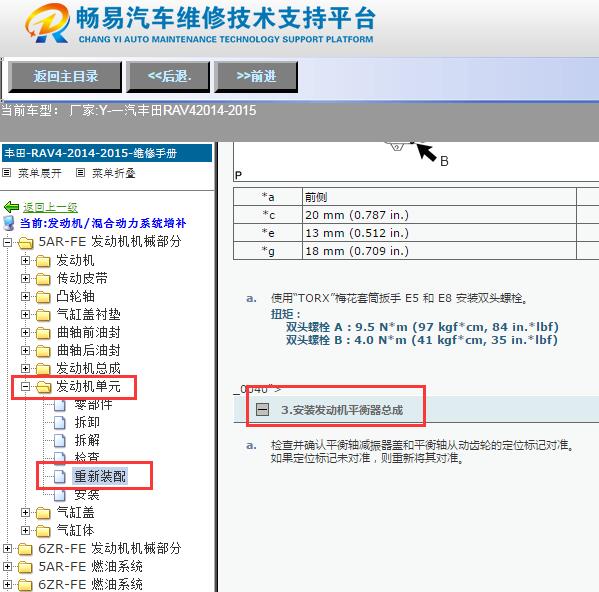Click 发动机单元 open folder icon

point(44,387)
